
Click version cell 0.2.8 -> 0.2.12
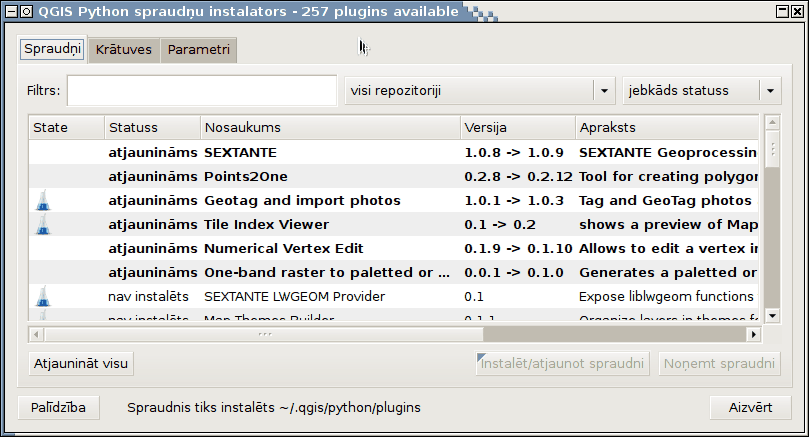pos(519,176)
